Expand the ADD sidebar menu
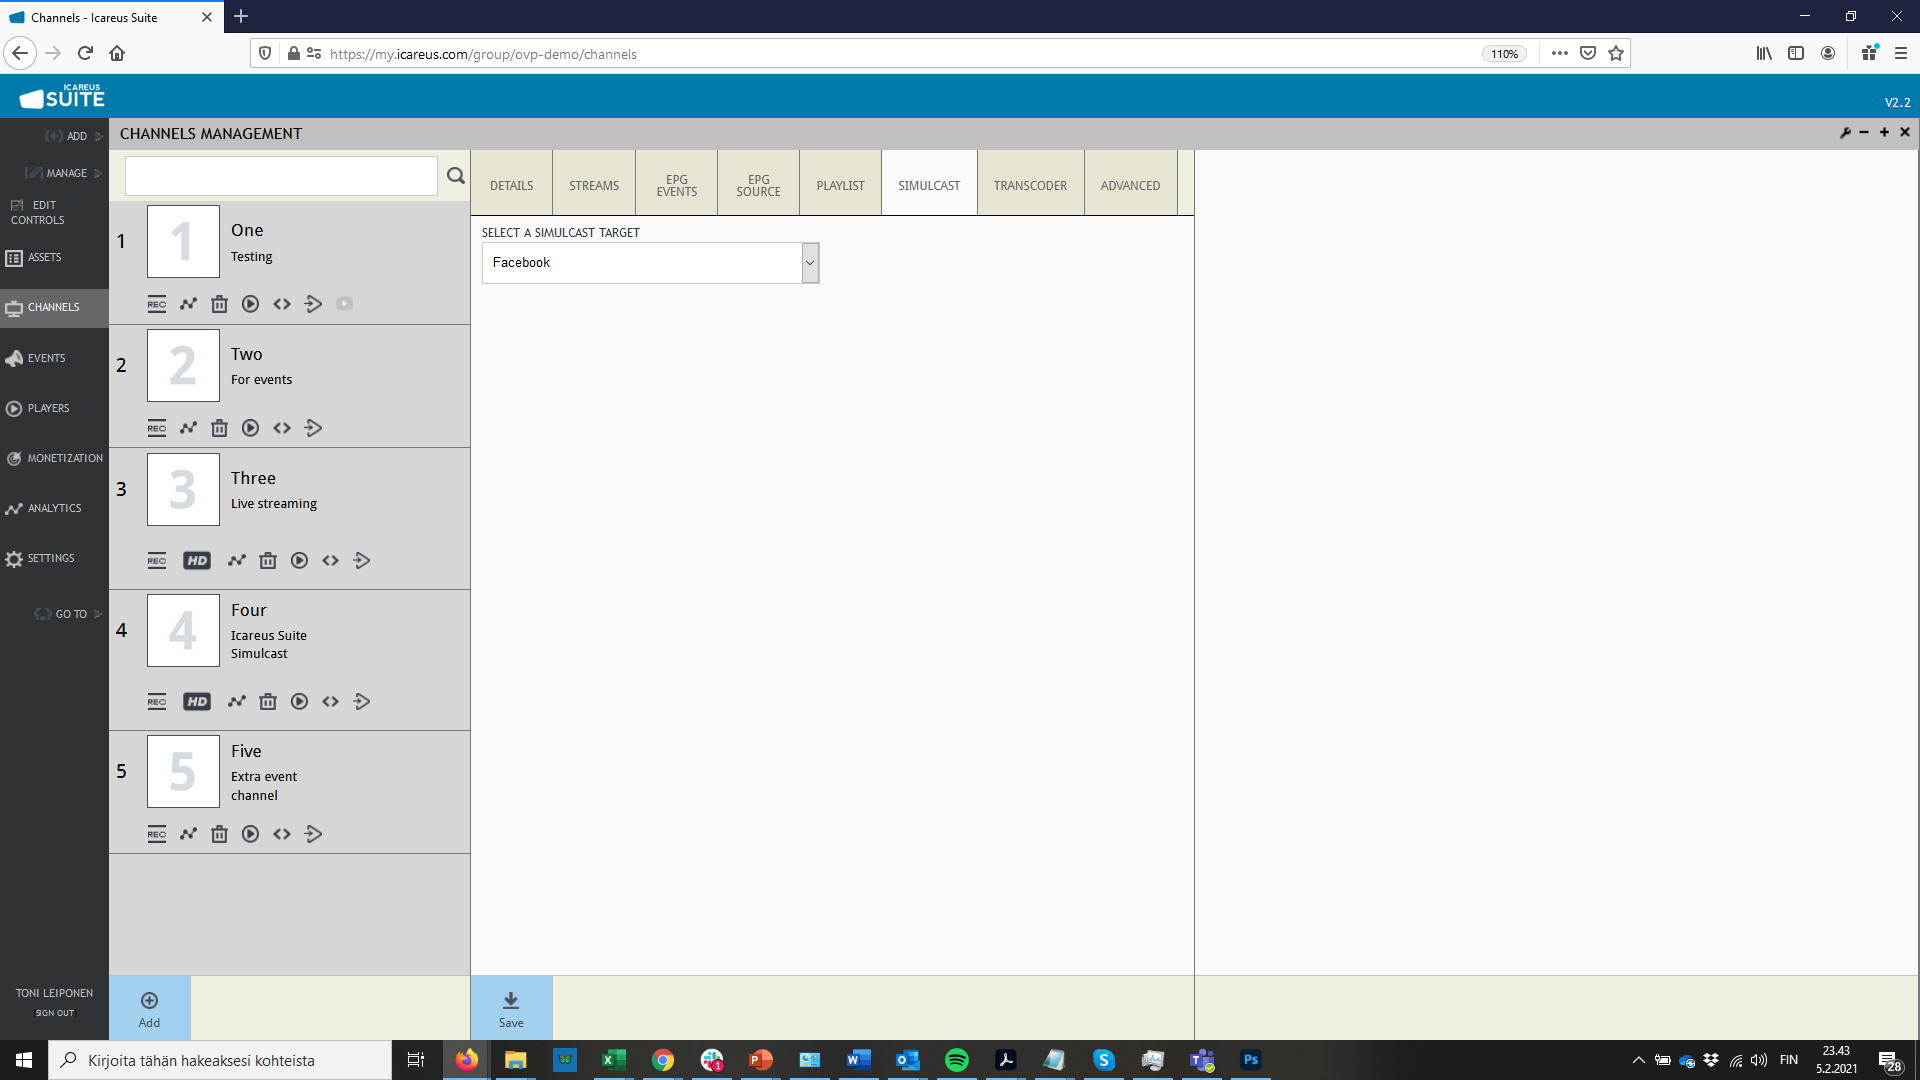The width and height of the screenshot is (1920, 1080). tap(76, 136)
